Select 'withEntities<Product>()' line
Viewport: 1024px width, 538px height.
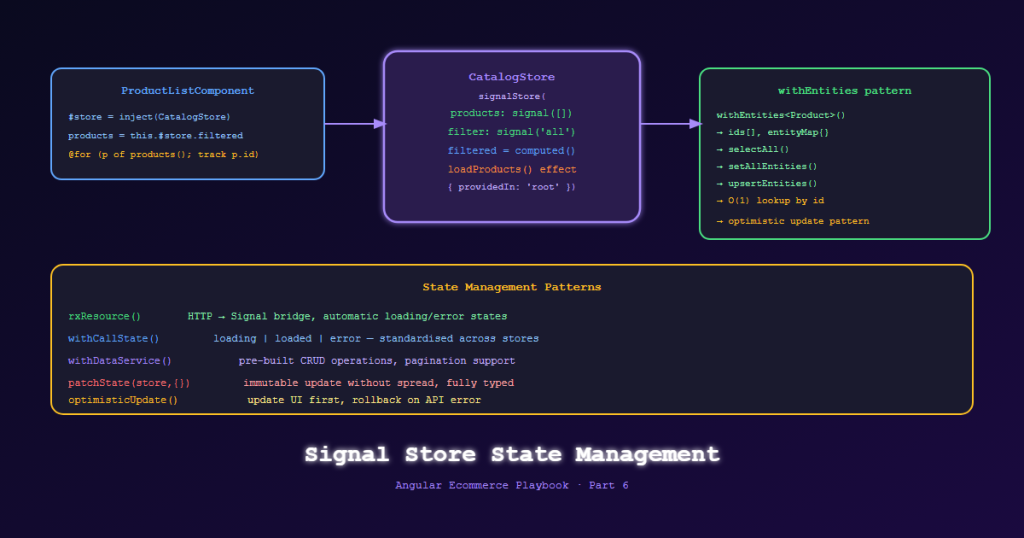[780, 116]
